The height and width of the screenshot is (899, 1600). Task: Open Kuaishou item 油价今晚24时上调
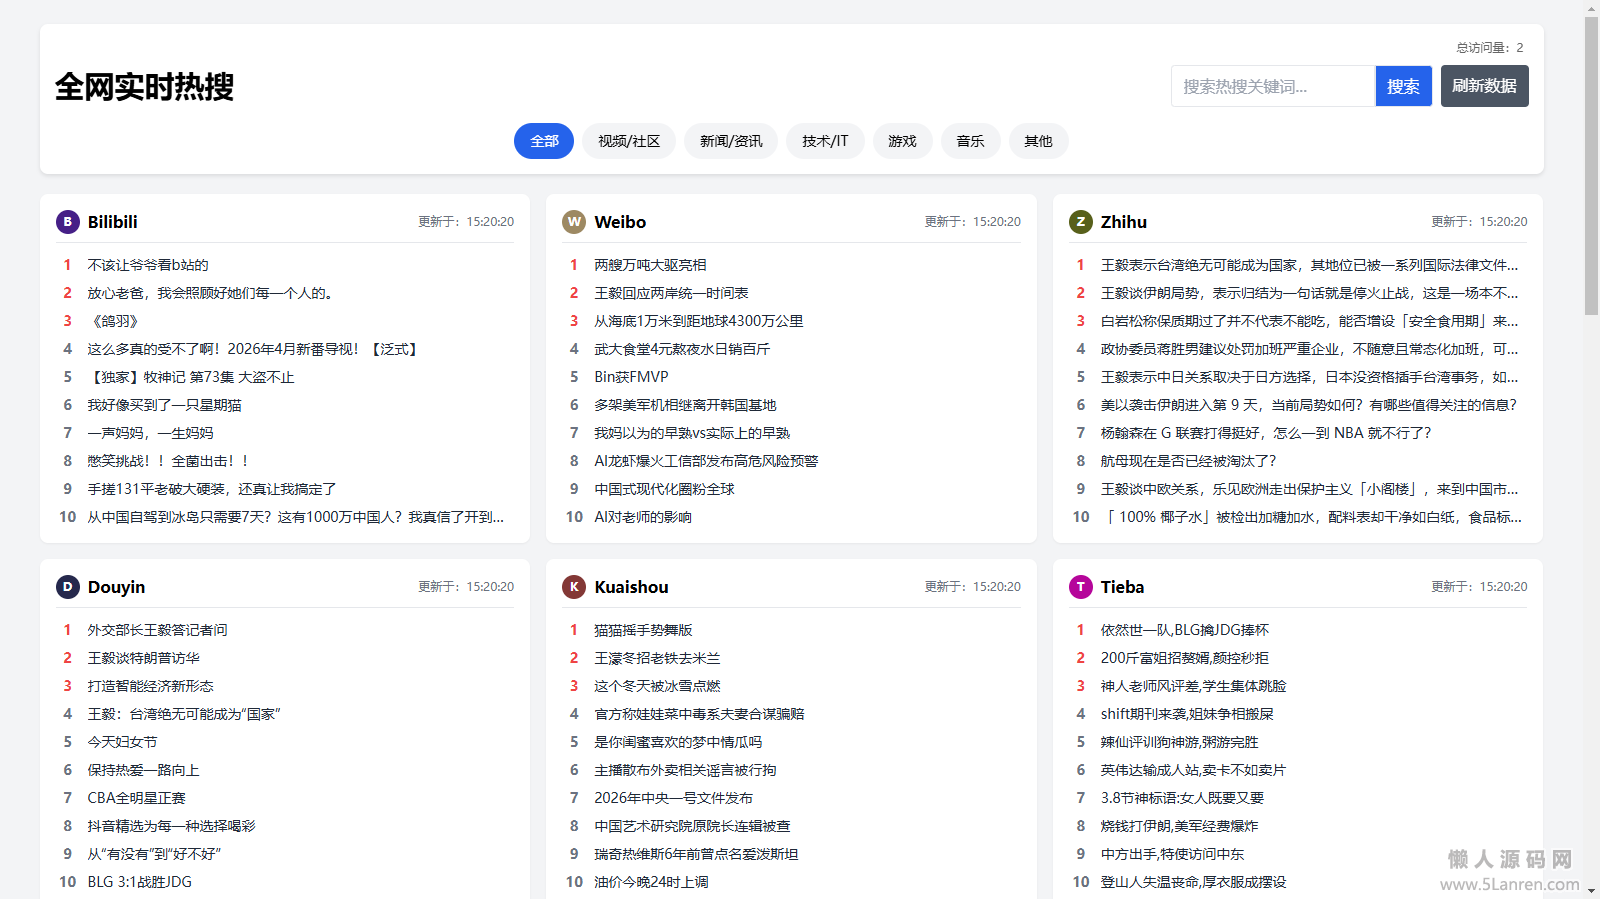651,882
